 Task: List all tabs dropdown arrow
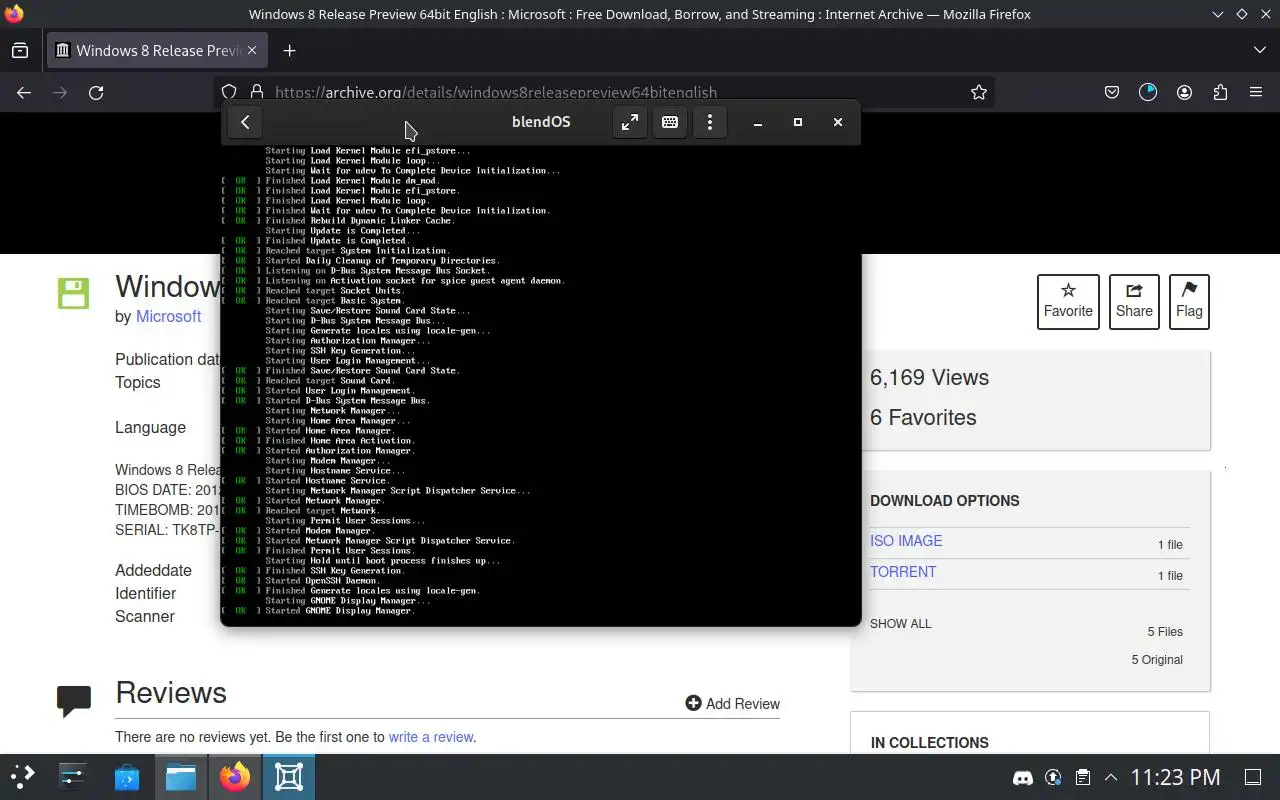coord(1259,50)
